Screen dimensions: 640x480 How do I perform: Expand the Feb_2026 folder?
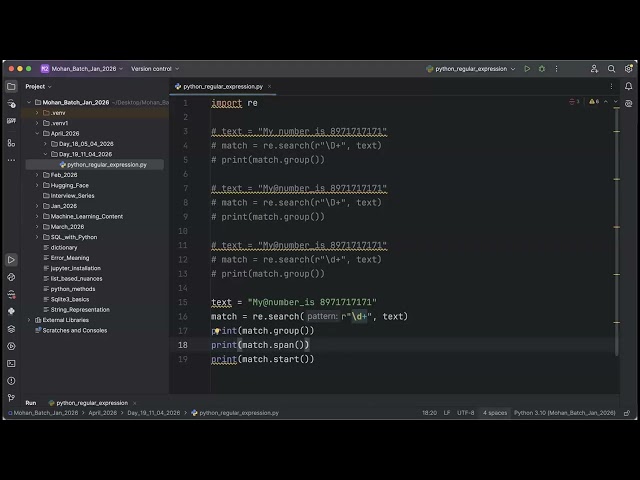point(37,175)
